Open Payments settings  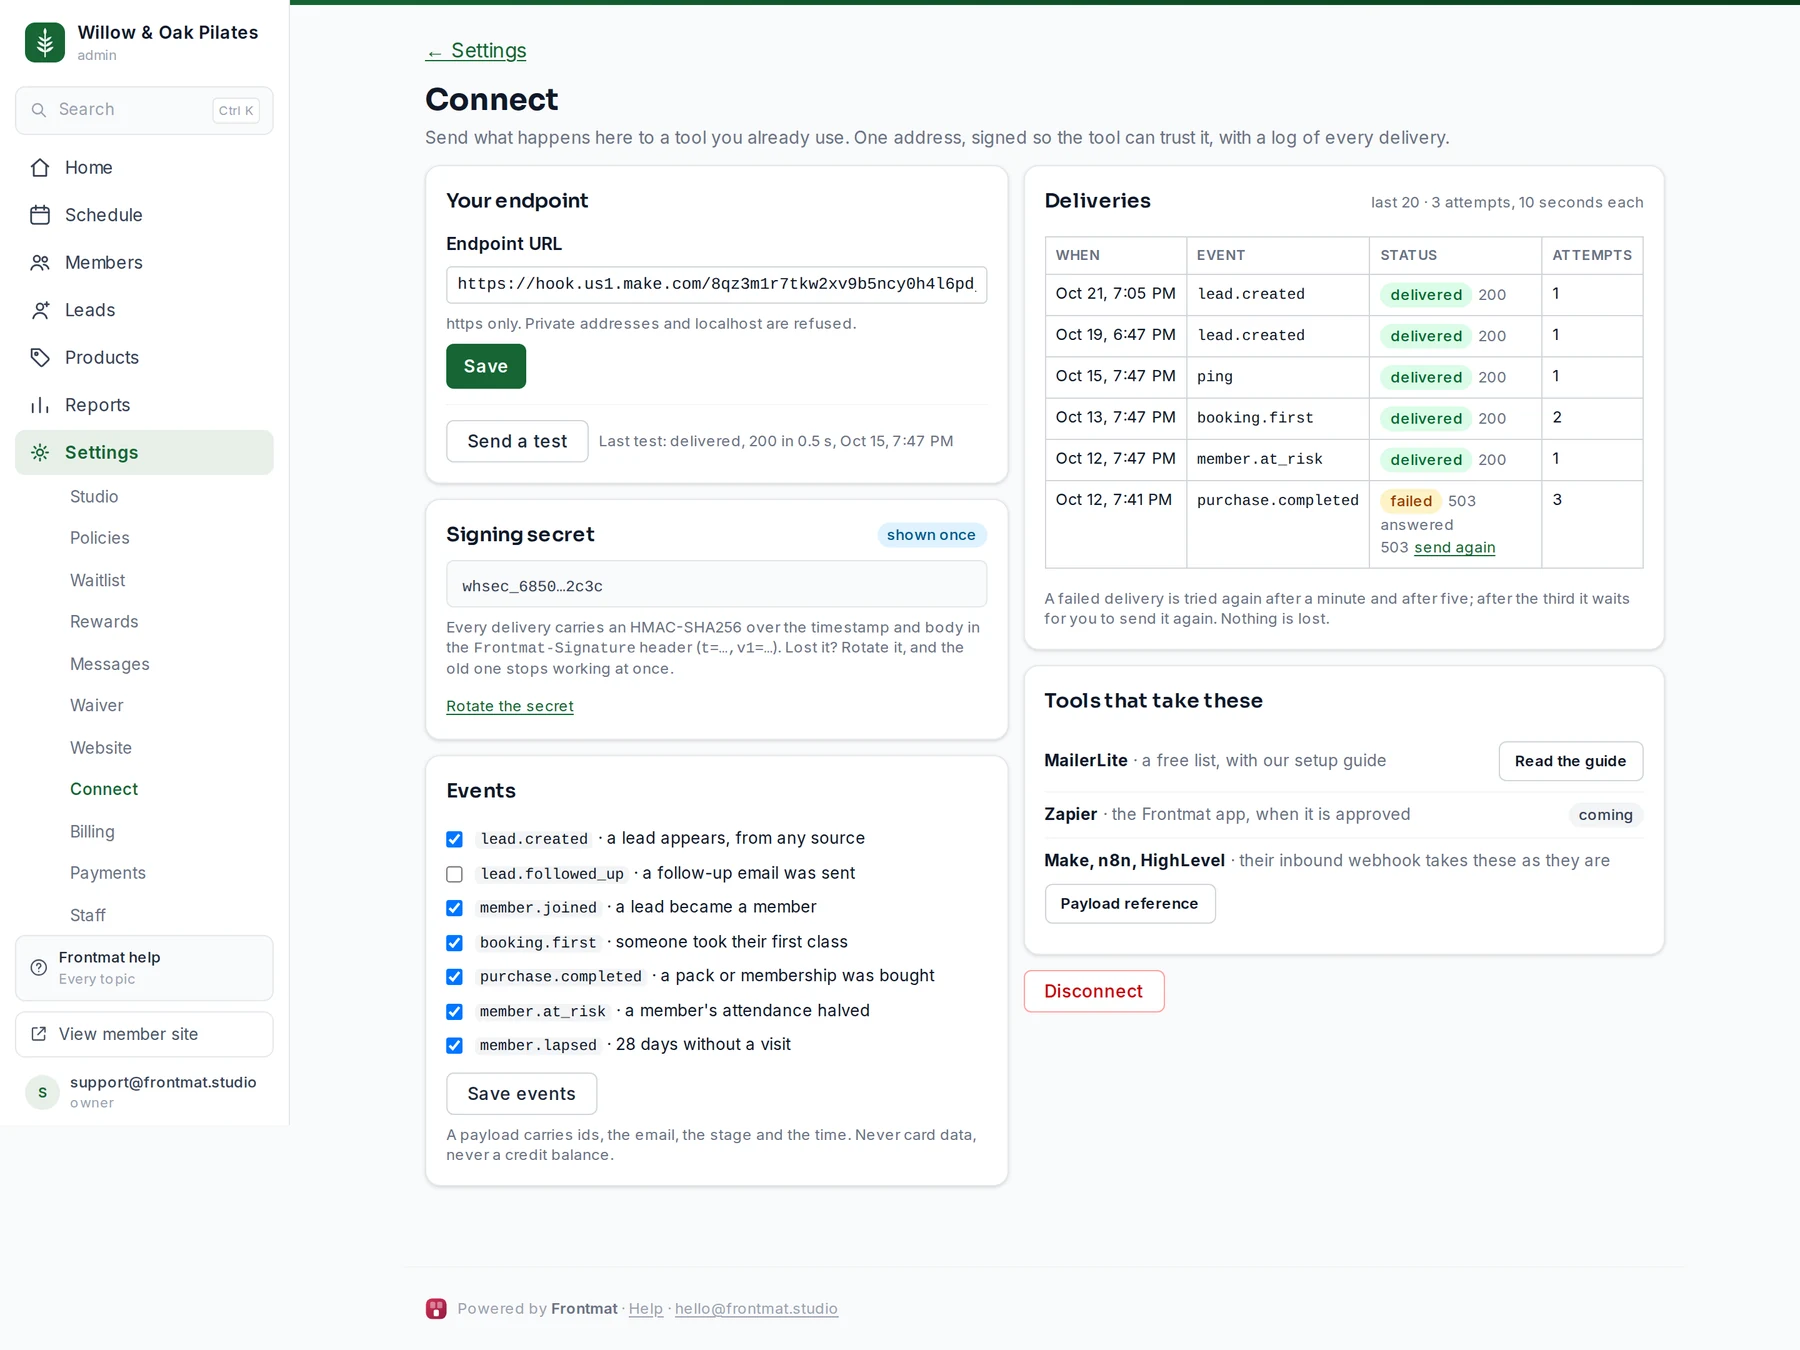pos(108,874)
